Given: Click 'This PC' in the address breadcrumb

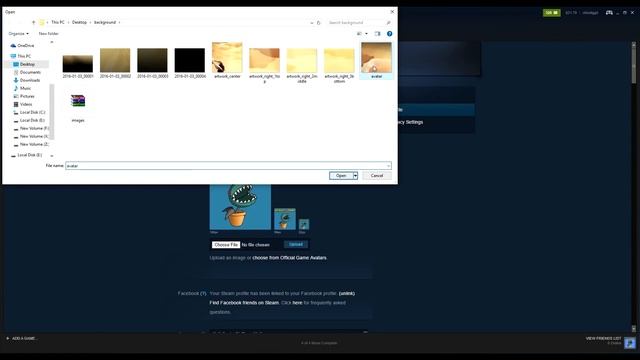Looking at the screenshot, I should click(x=58, y=22).
